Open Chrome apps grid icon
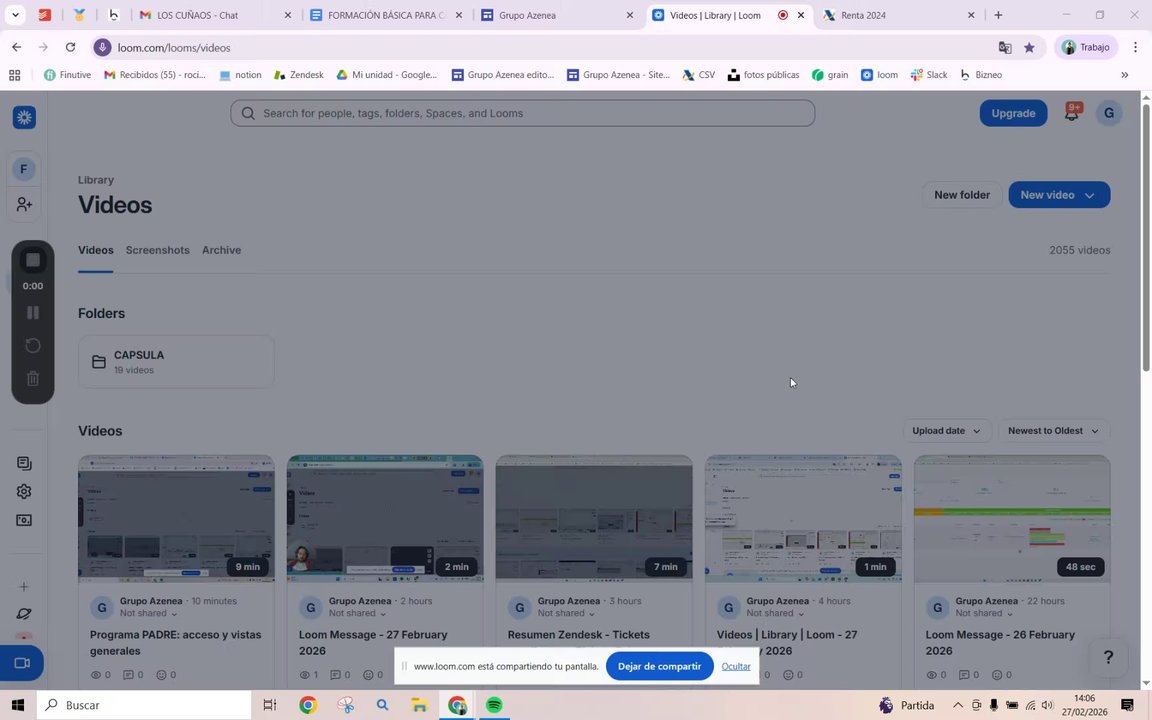Image resolution: width=1152 pixels, height=720 pixels. [x=15, y=74]
